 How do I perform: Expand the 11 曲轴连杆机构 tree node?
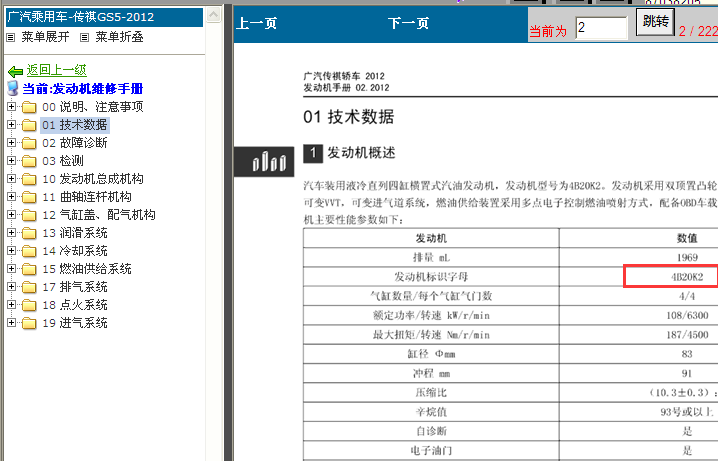pyautogui.click(x=11, y=196)
